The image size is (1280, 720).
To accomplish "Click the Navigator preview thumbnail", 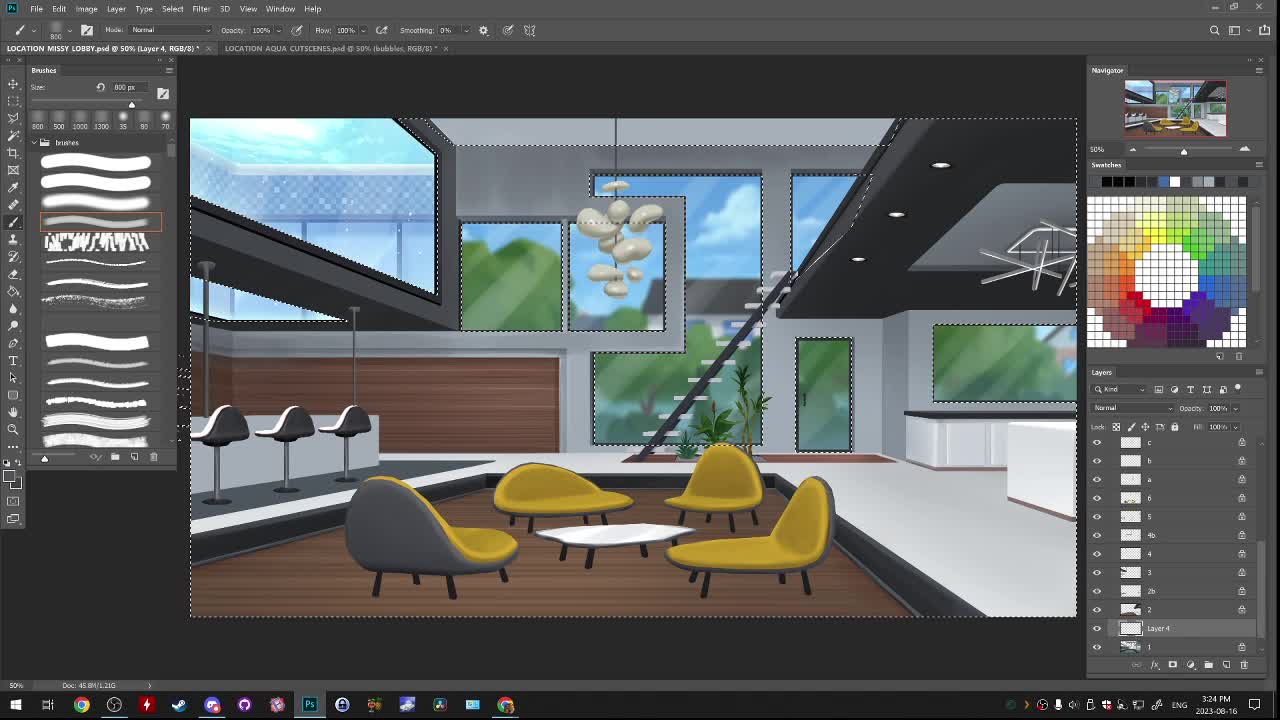I will click(1175, 108).
